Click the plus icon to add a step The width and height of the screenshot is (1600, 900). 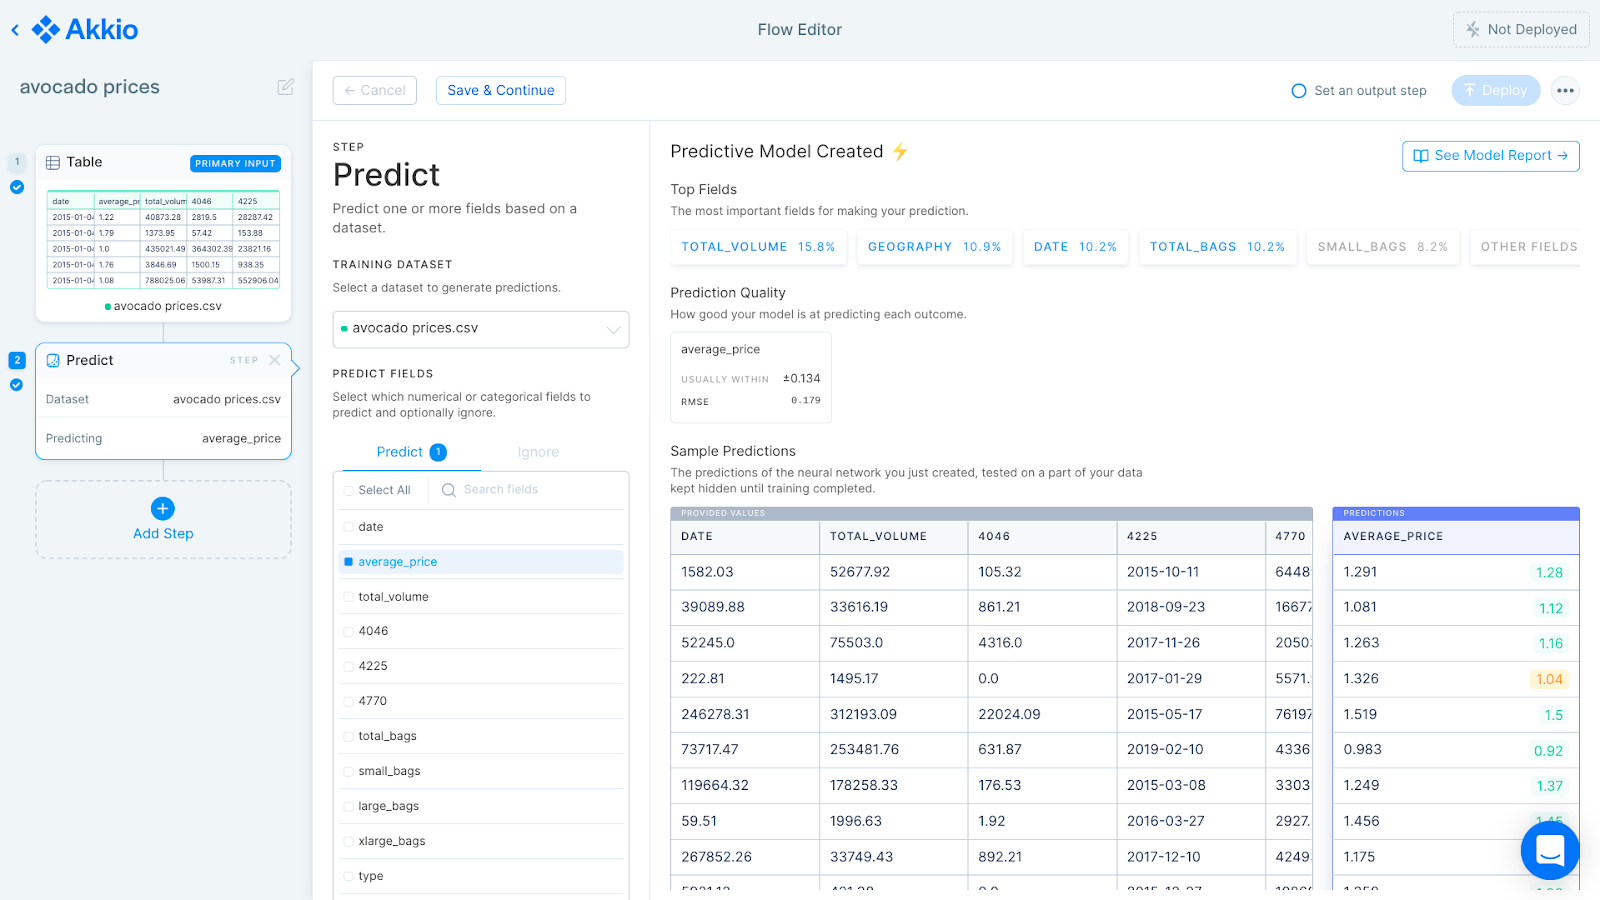tap(162, 508)
